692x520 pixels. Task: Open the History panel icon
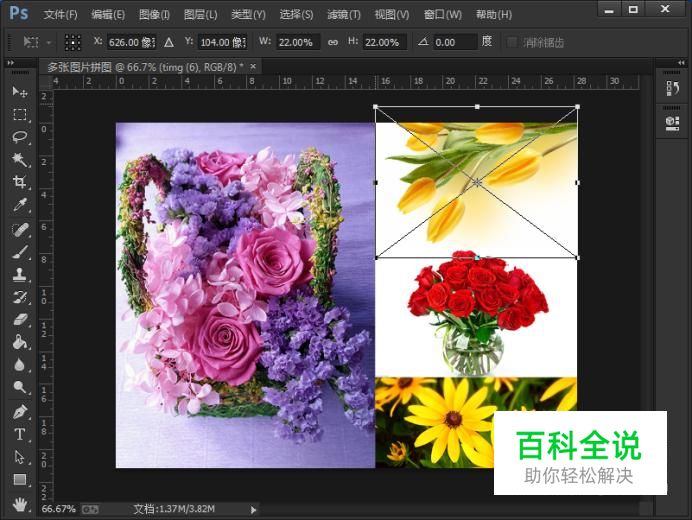[x=672, y=88]
